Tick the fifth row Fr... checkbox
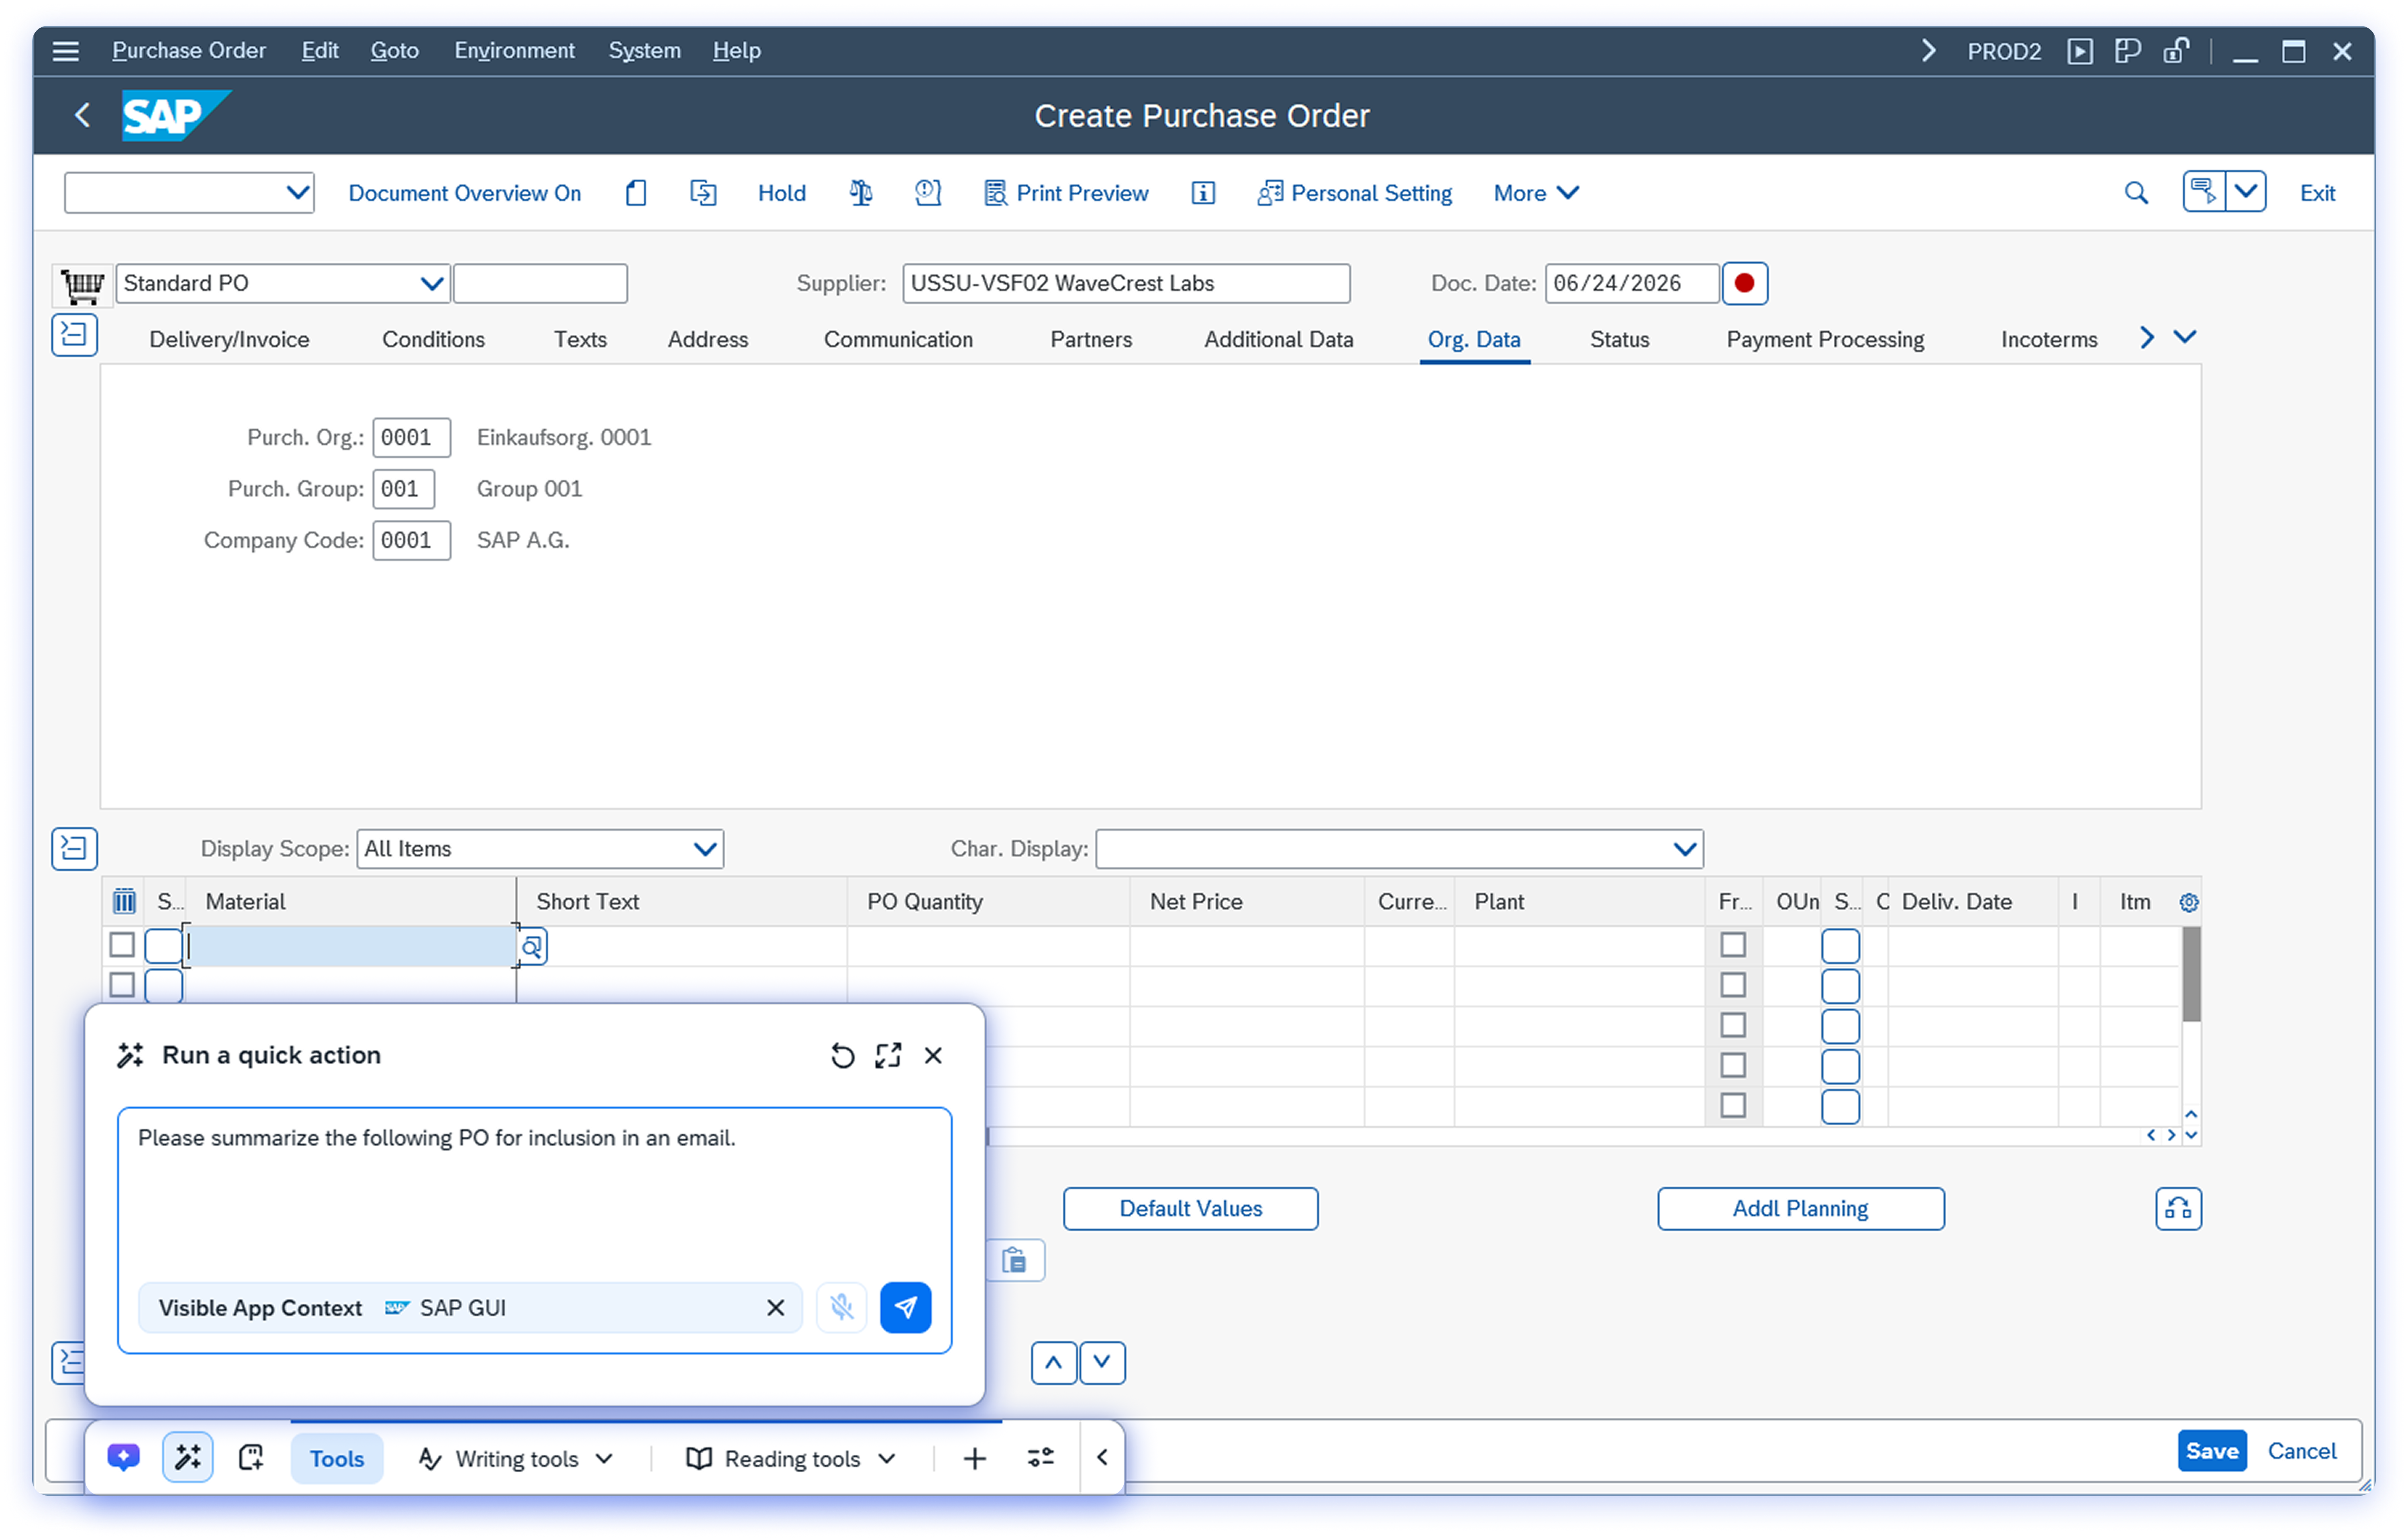The image size is (2408, 1539). [1733, 1105]
